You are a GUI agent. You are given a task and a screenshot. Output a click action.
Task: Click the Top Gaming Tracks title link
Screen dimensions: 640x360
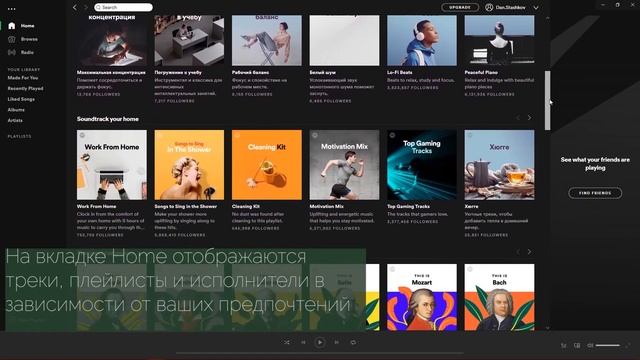point(408,207)
